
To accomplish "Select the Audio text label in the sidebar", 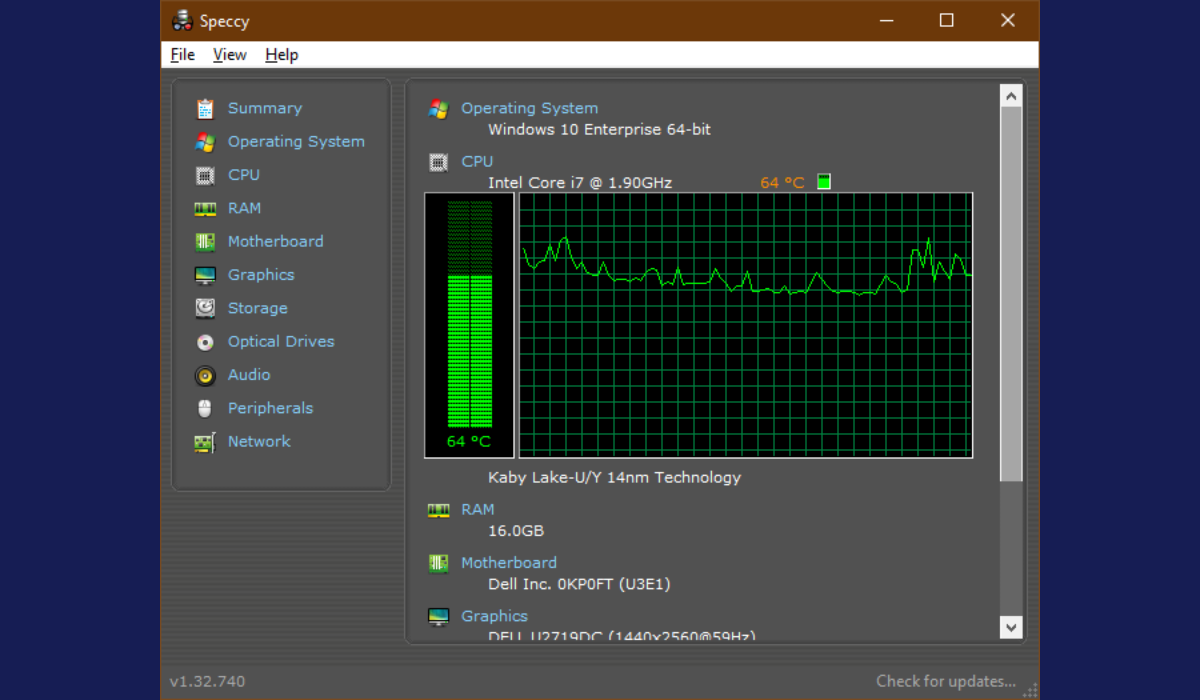I will point(249,375).
